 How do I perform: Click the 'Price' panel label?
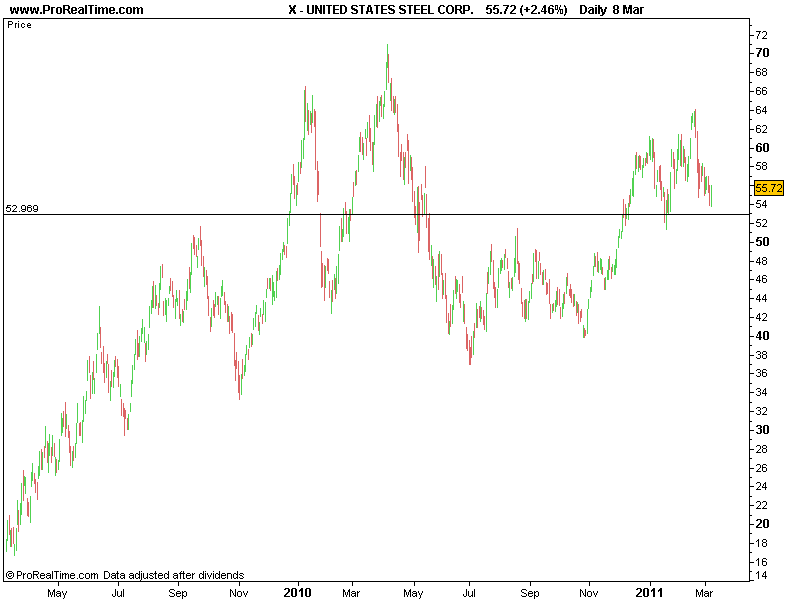[x=19, y=25]
